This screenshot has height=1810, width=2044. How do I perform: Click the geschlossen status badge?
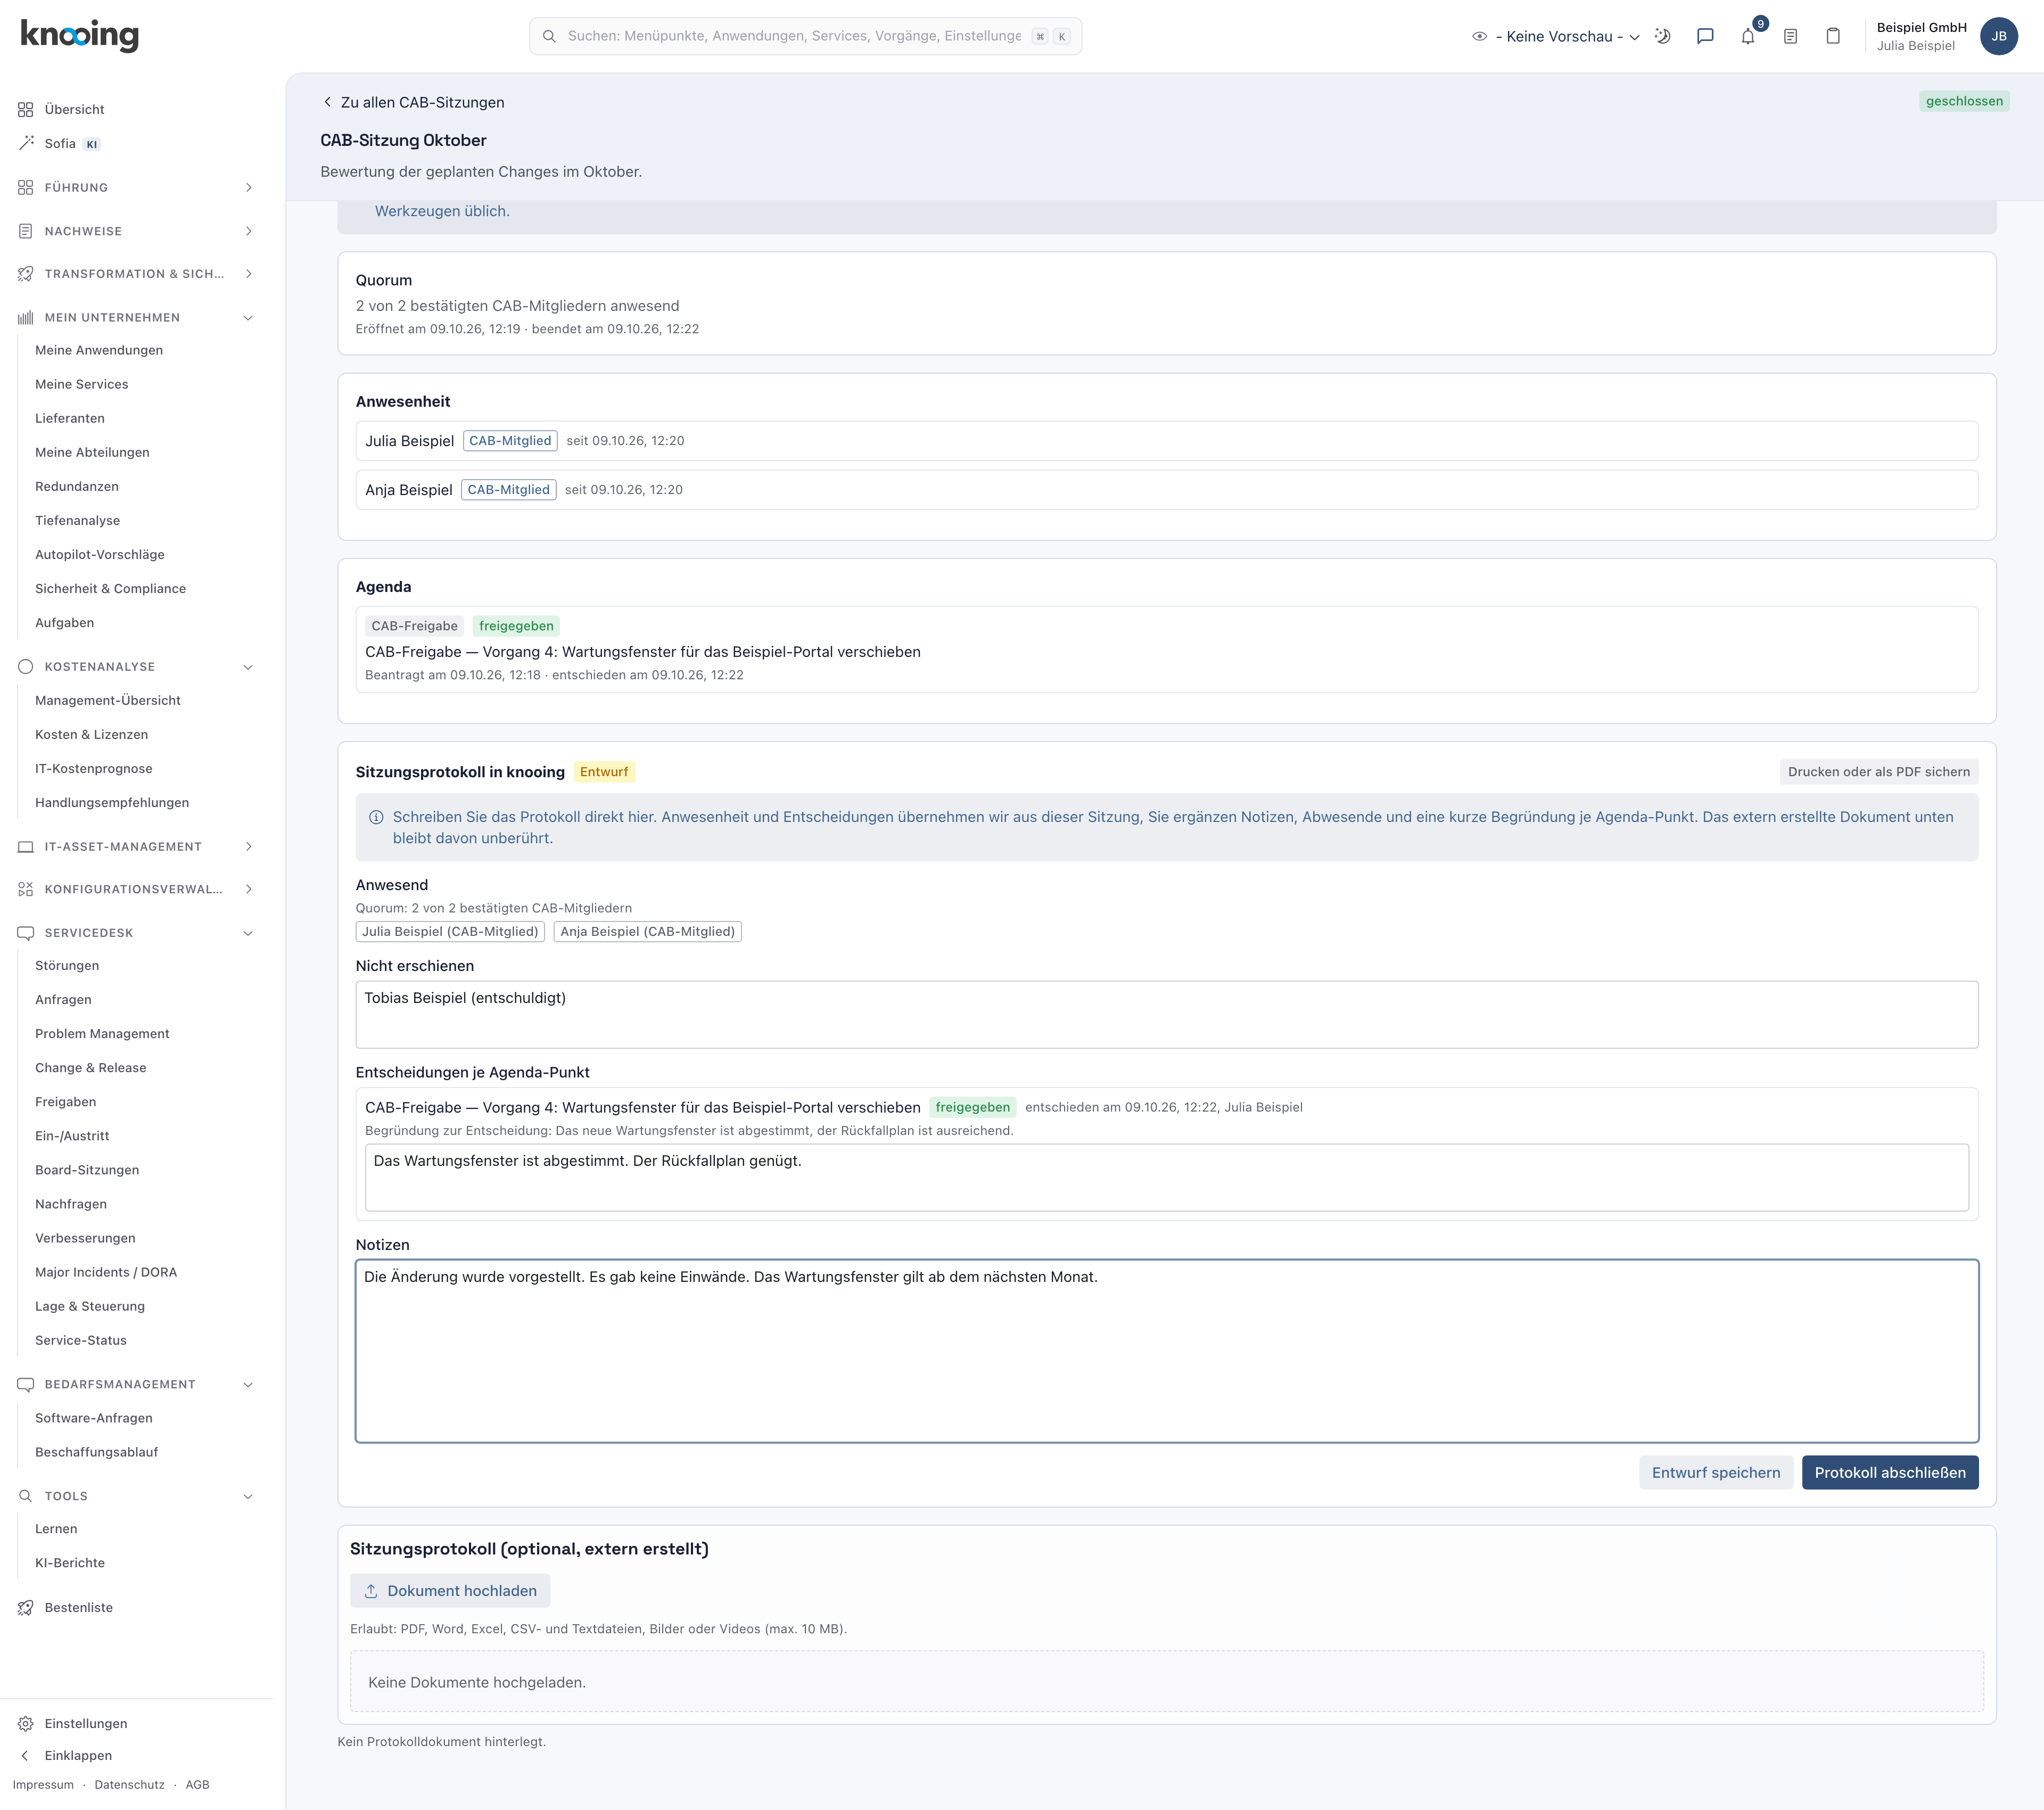1964,101
